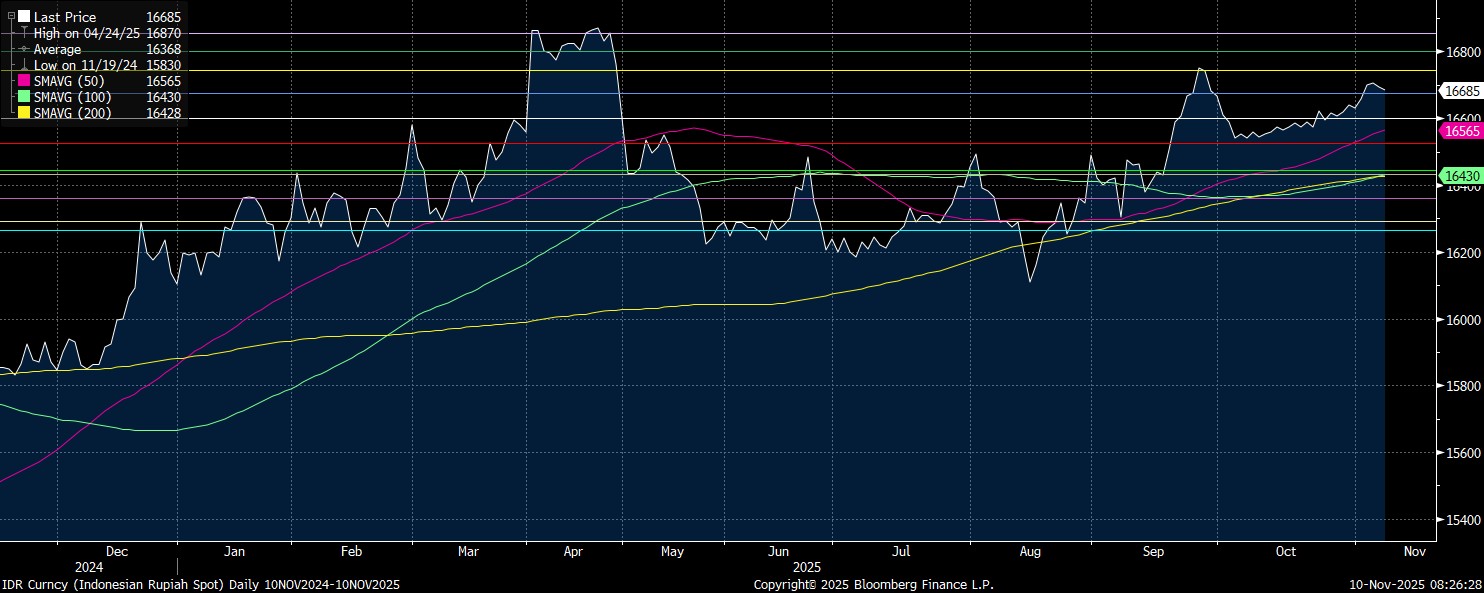
Task: Click the green SMAVG (100) legend swatch
Action: pyautogui.click(x=24, y=97)
